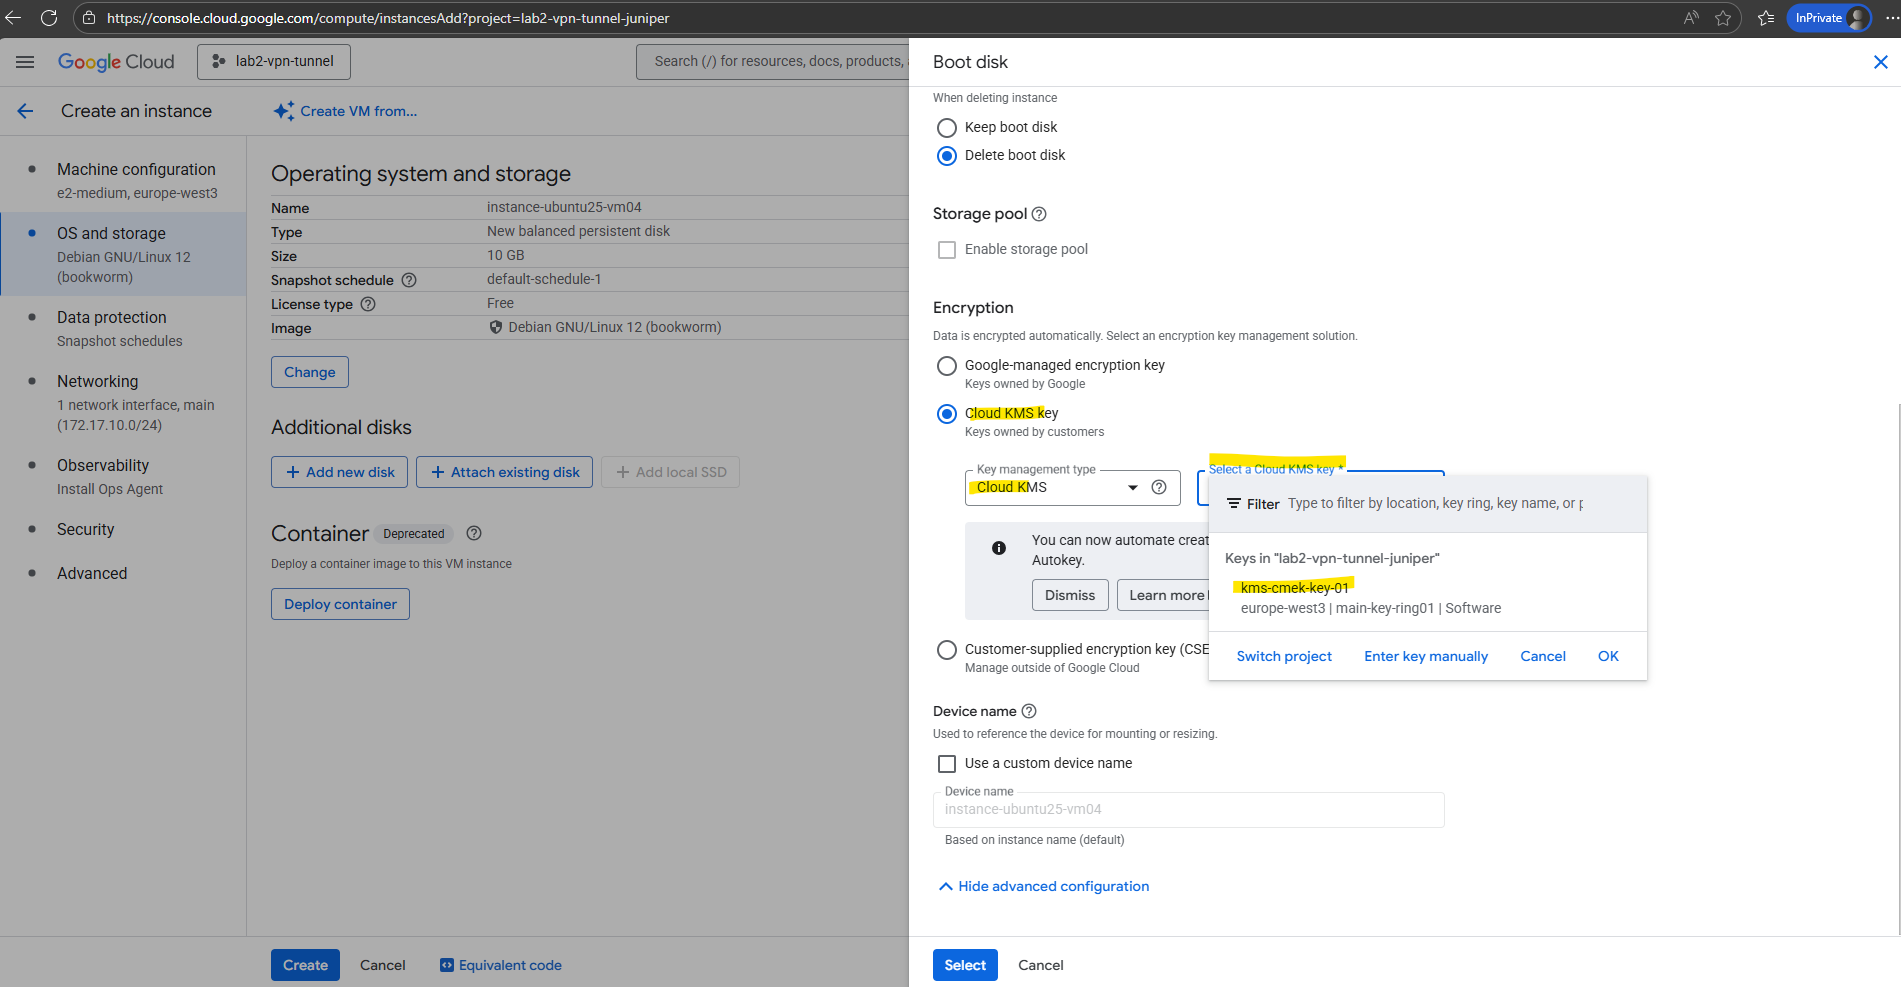This screenshot has height=987, width=1901.
Task: Click the key filter text field
Action: tap(1435, 503)
